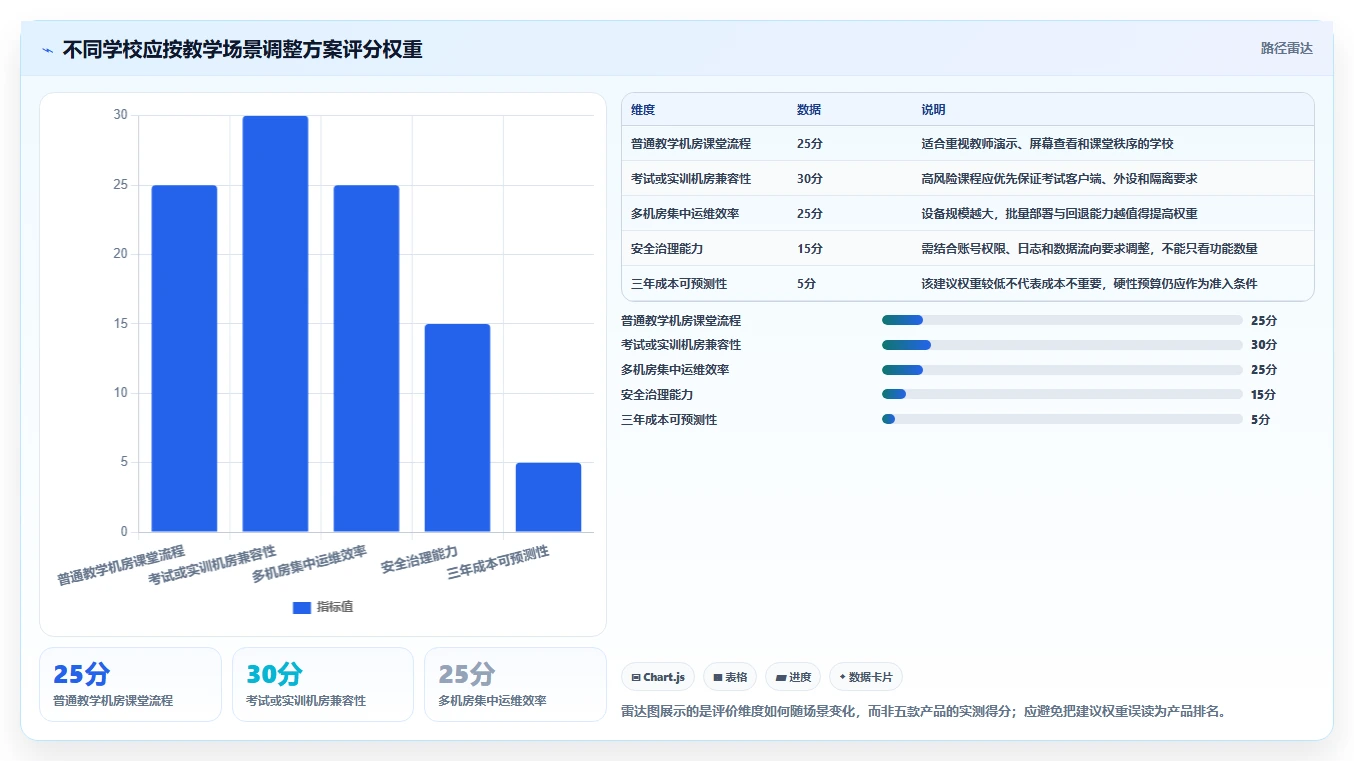Click the 5分 value in the table
1354x761 pixels.
806,284
